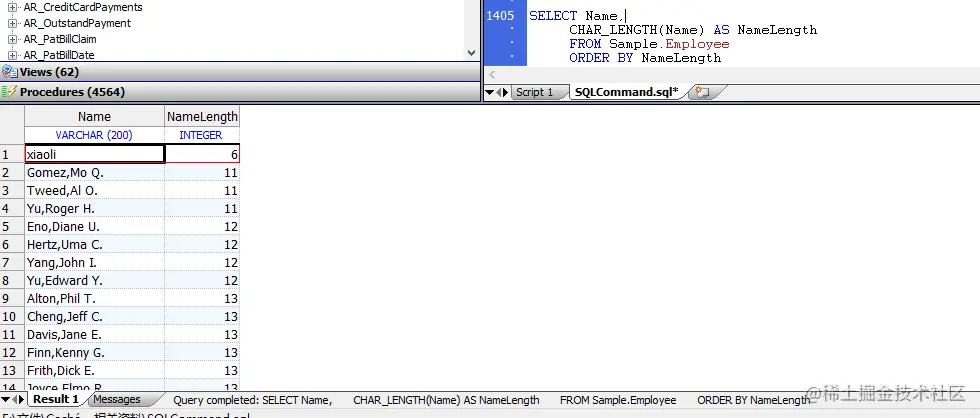Open a new editor tab with star icon
The width and height of the screenshot is (980, 418).
pos(702,92)
